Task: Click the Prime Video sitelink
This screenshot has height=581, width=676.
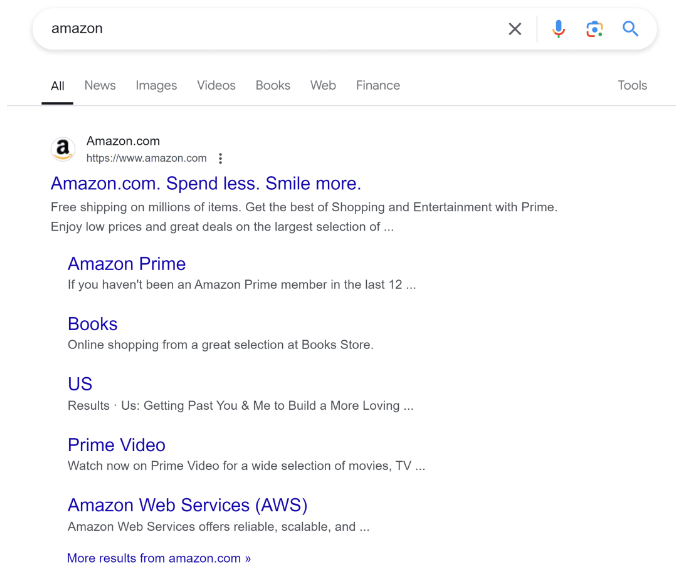Action: pyautogui.click(x=117, y=445)
